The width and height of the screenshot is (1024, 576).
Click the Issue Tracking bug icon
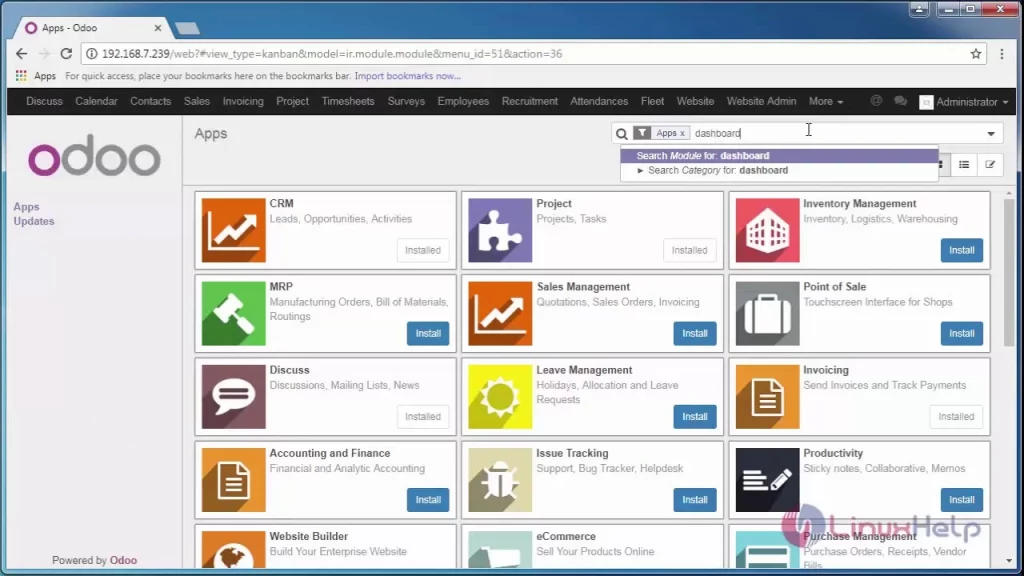pos(500,480)
